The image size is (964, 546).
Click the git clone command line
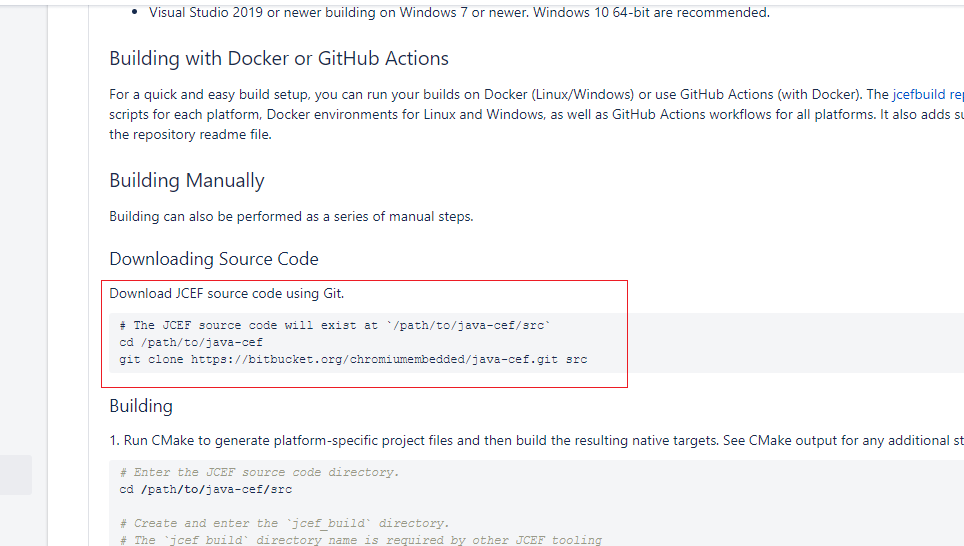tap(353, 359)
